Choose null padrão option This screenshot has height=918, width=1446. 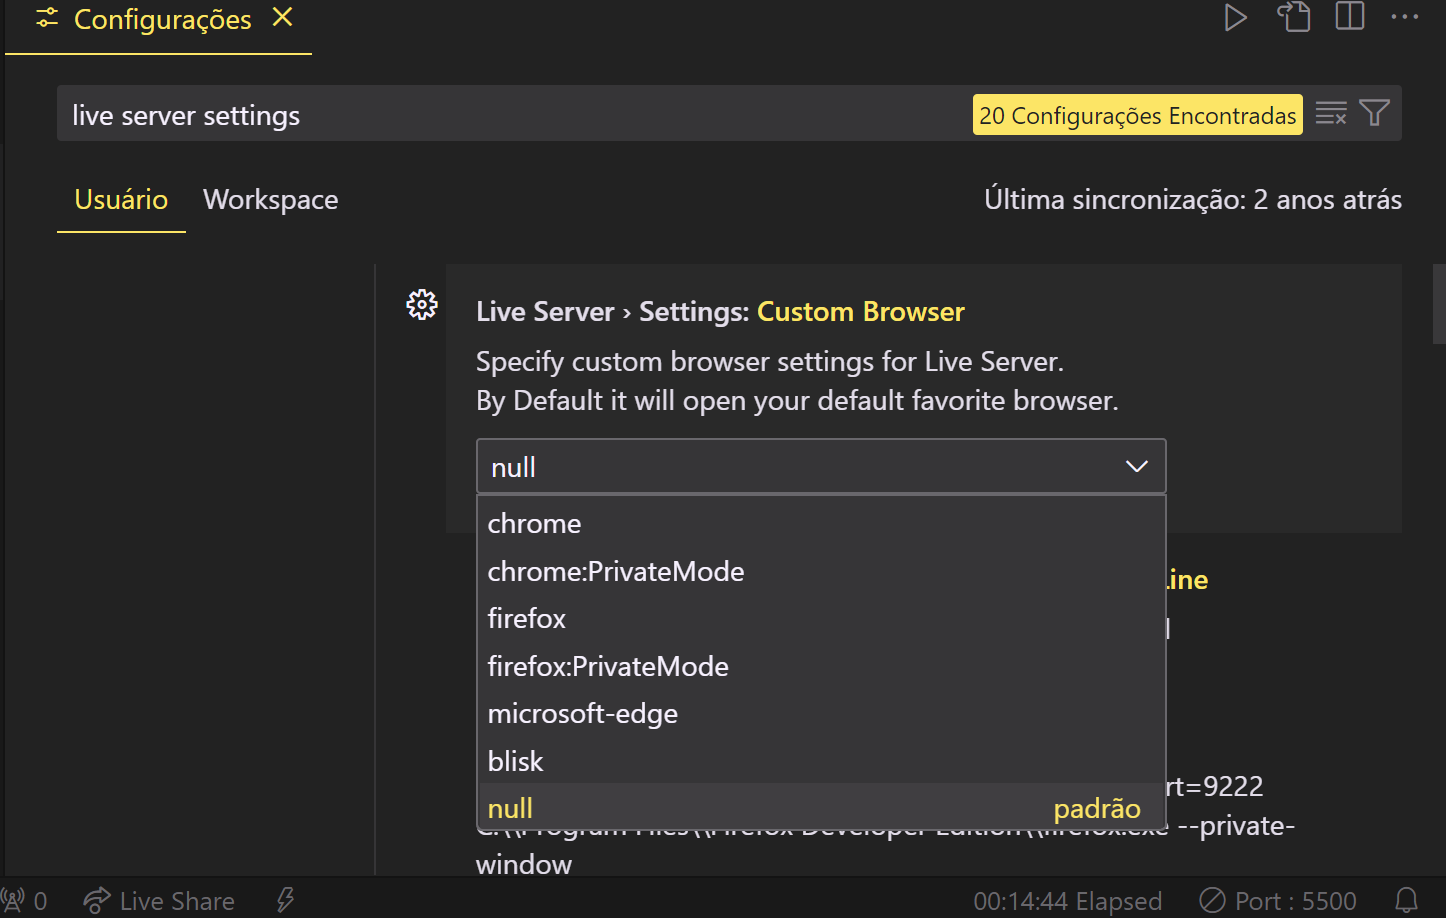coord(821,808)
